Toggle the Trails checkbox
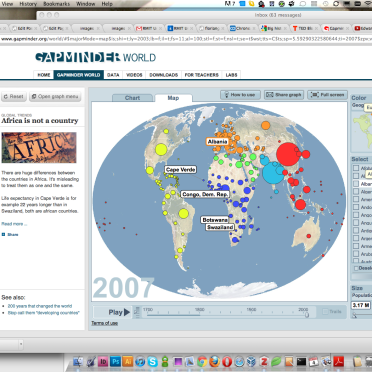 click(x=325, y=312)
